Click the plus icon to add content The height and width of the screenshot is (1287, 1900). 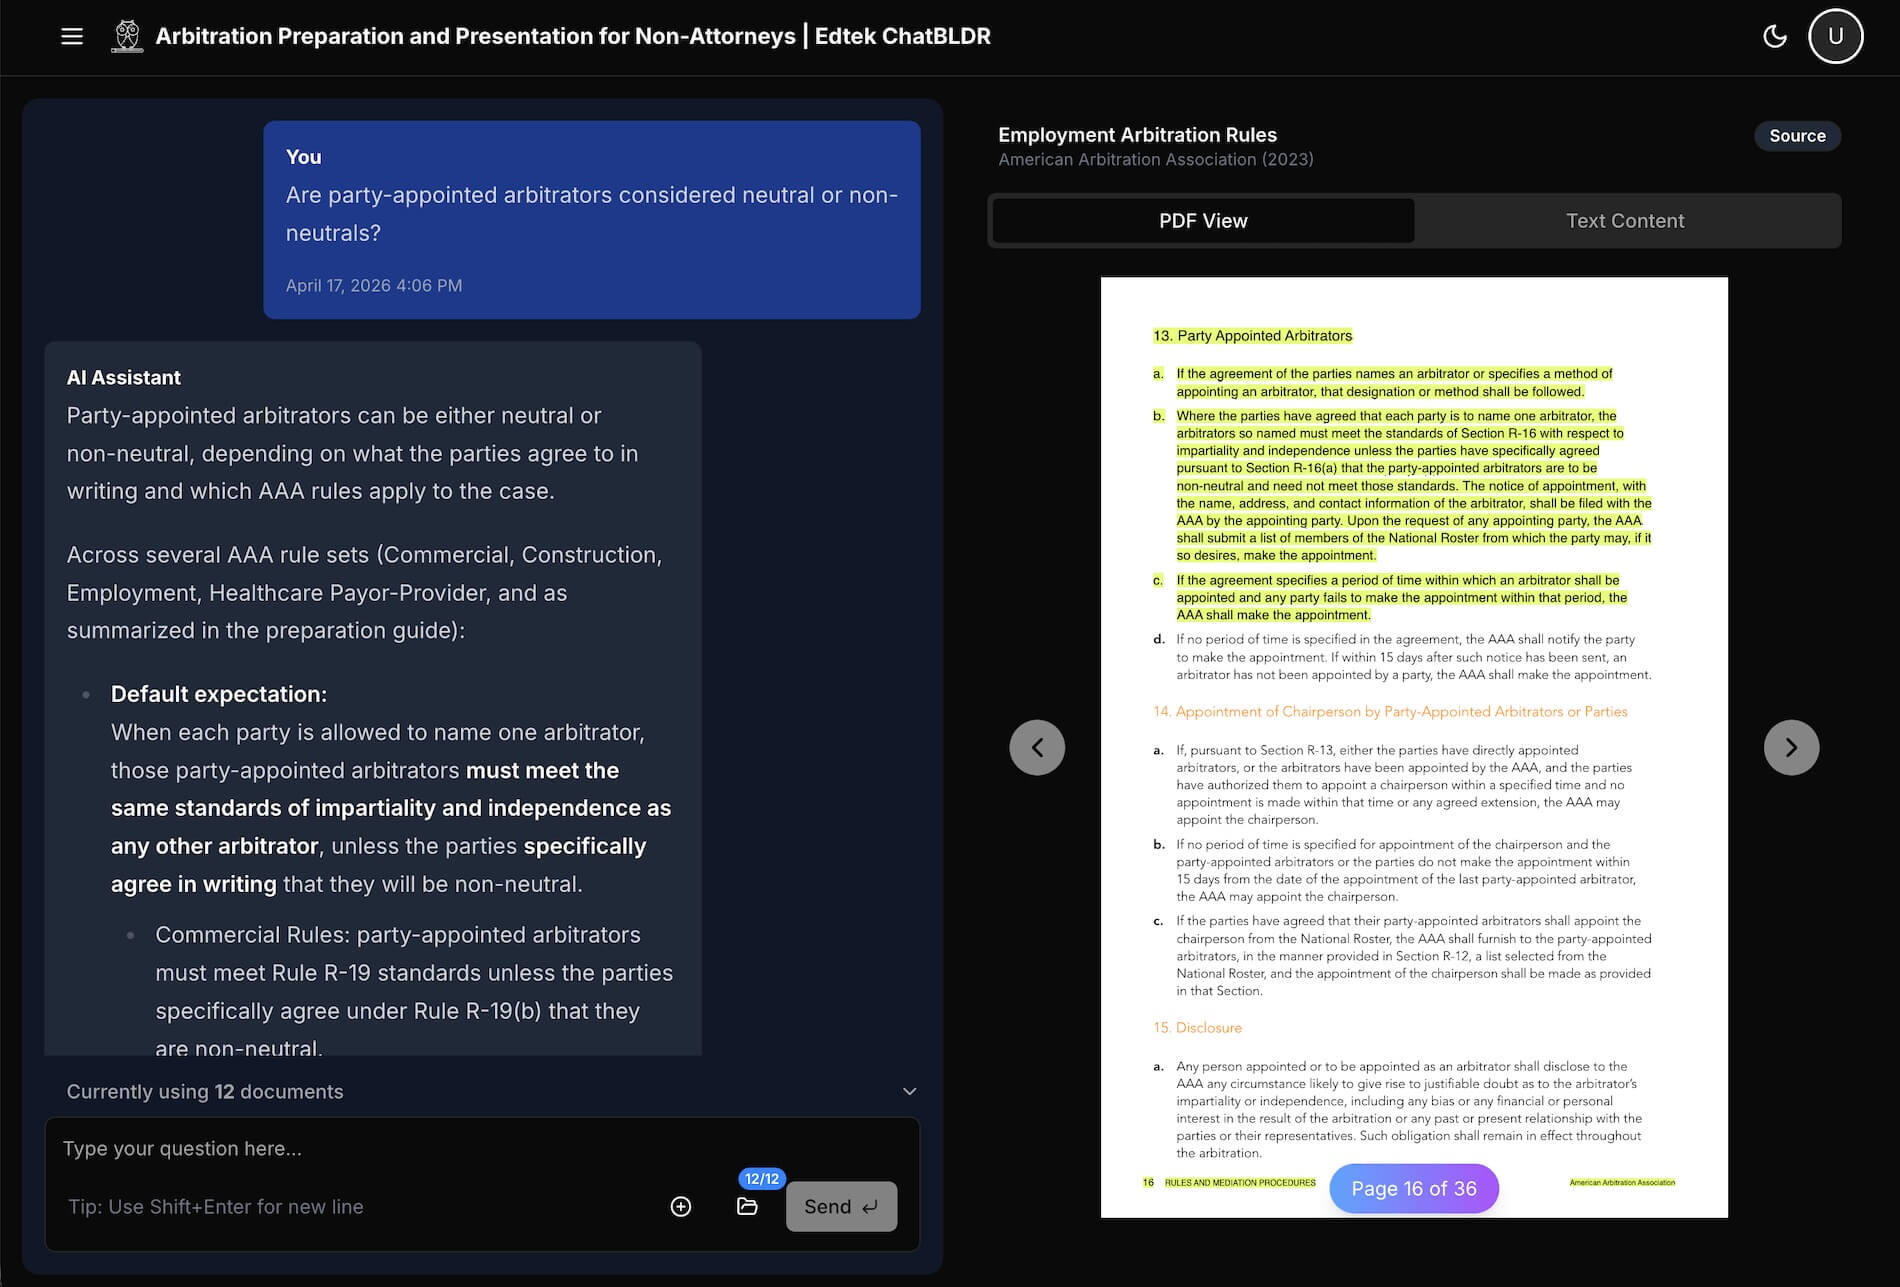(x=681, y=1207)
